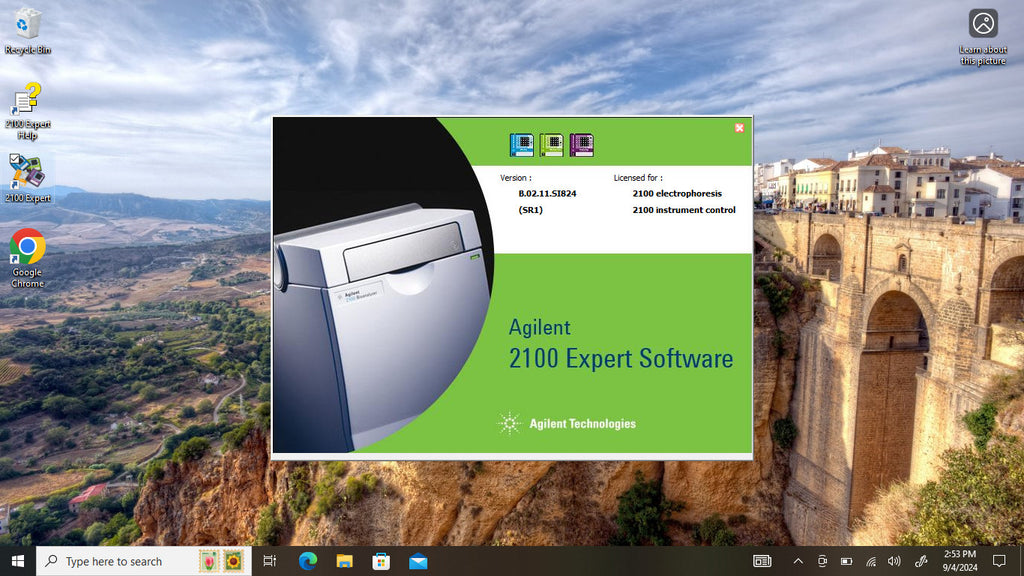Open the notification center

point(999,561)
